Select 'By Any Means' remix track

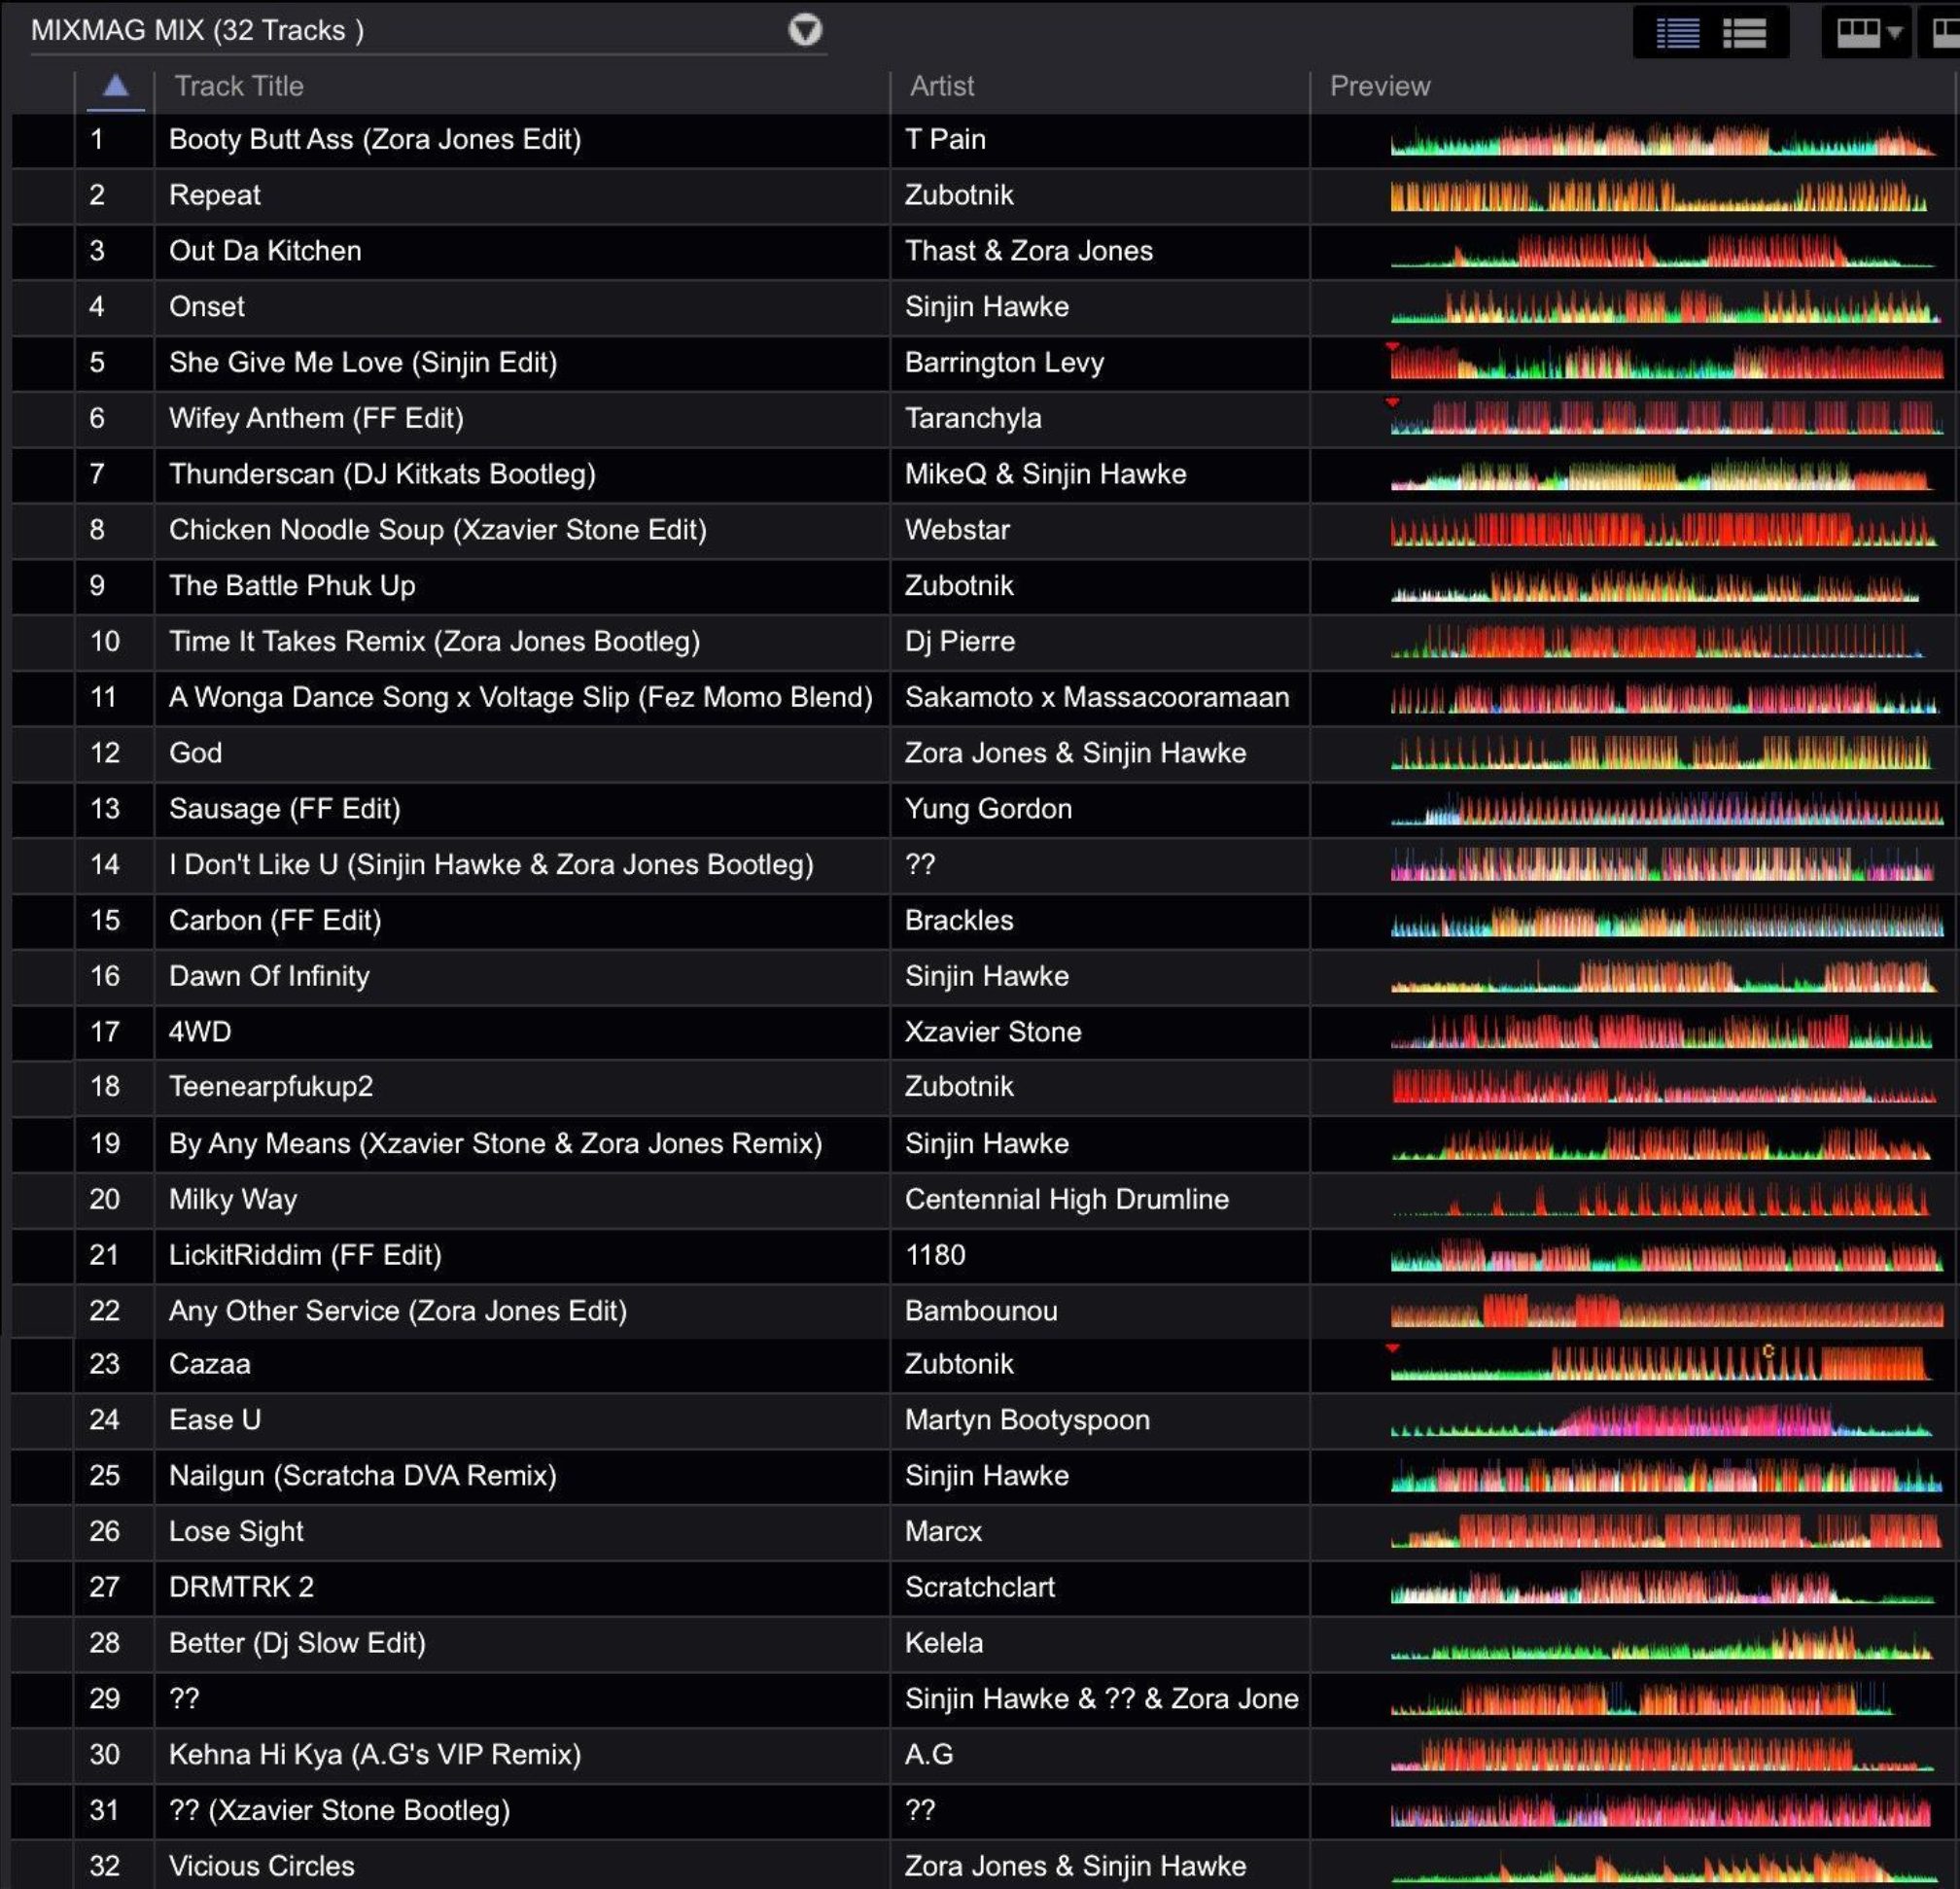496,1144
